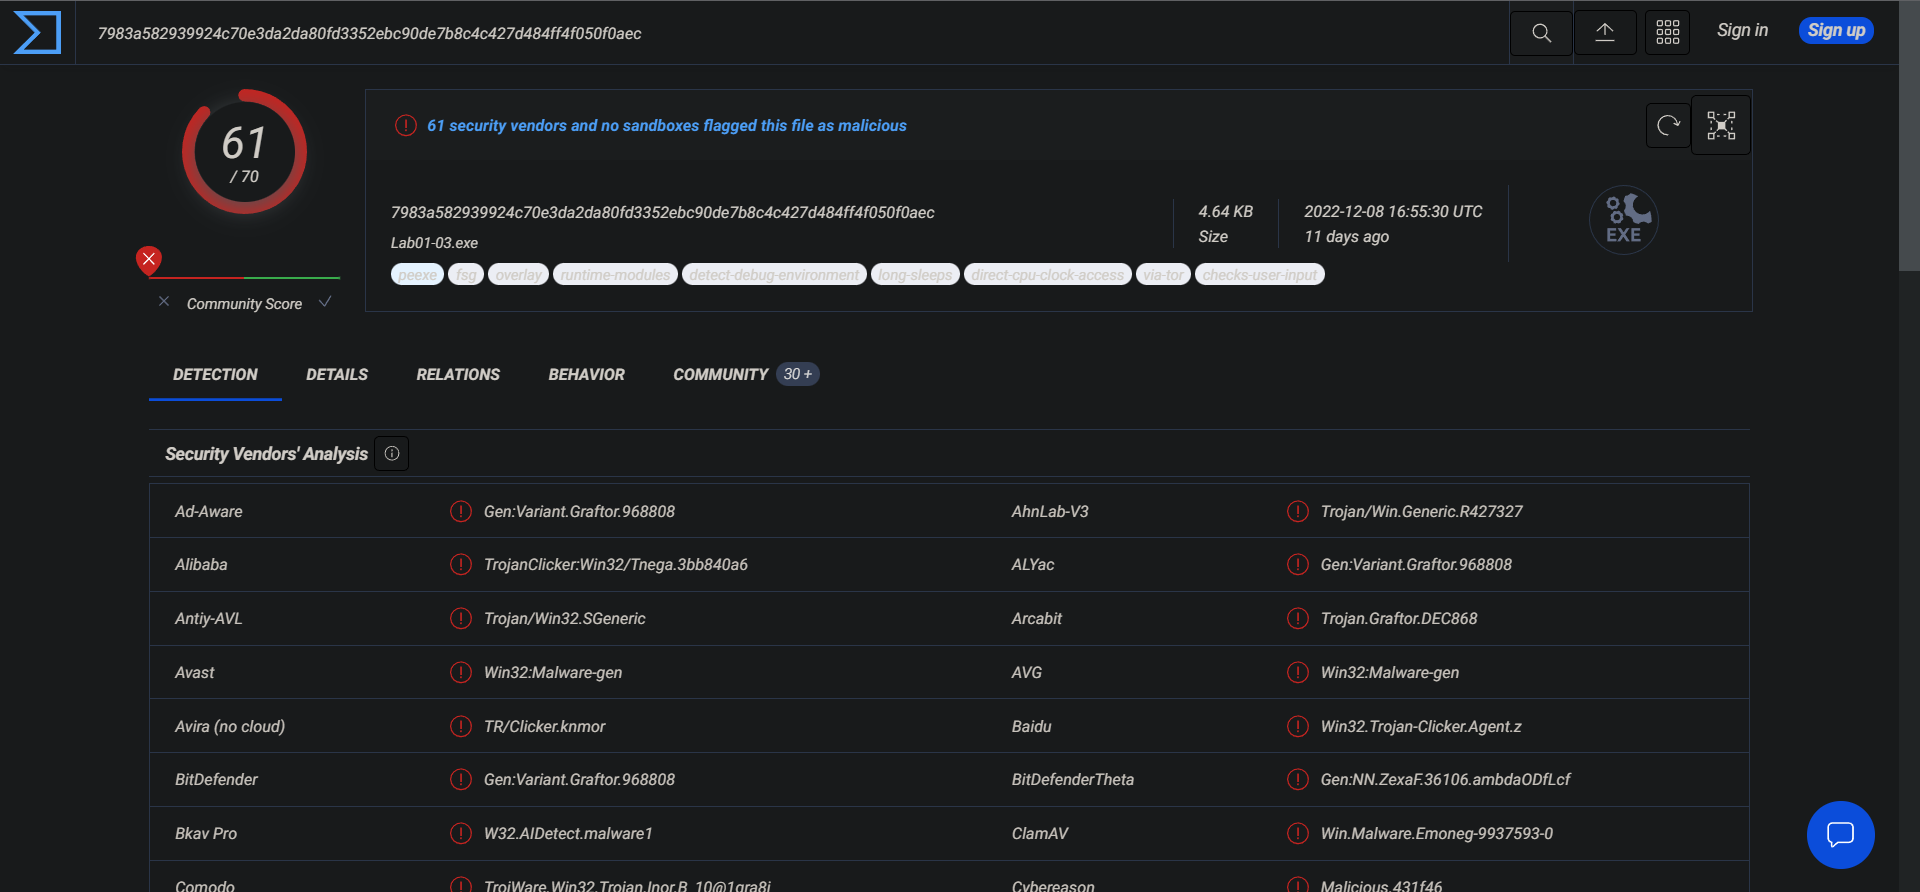Click Win.Malware.Emoneg-9937593-0 detection text
The width and height of the screenshot is (1920, 892).
pyautogui.click(x=1437, y=833)
